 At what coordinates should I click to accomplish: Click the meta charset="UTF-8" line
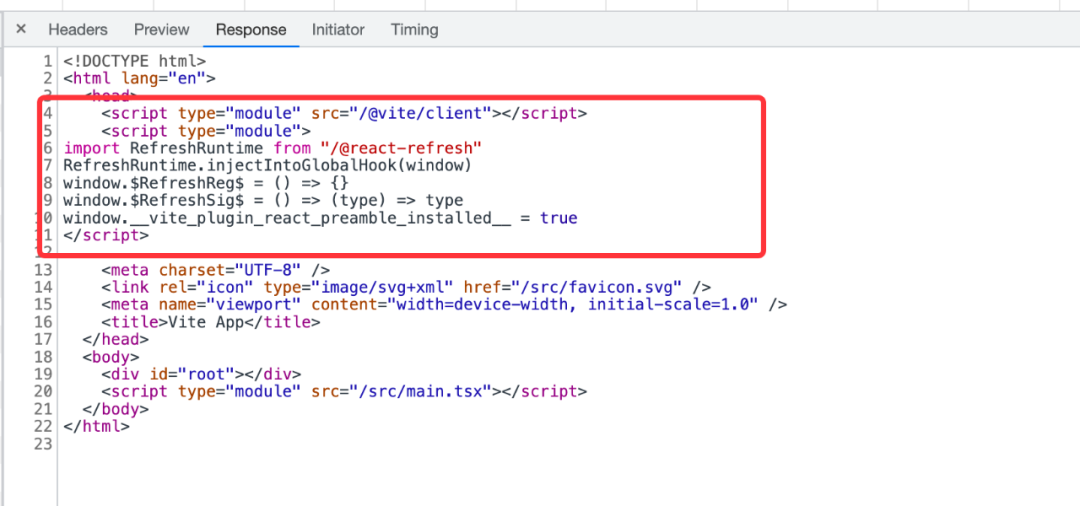pos(216,270)
